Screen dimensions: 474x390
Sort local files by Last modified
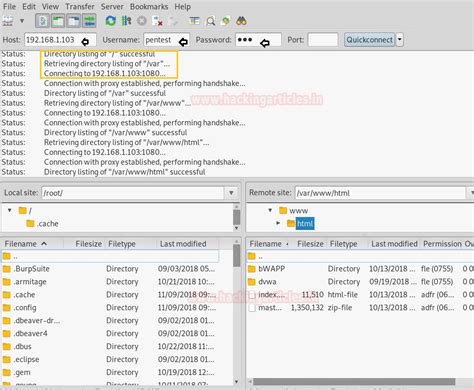(187, 244)
